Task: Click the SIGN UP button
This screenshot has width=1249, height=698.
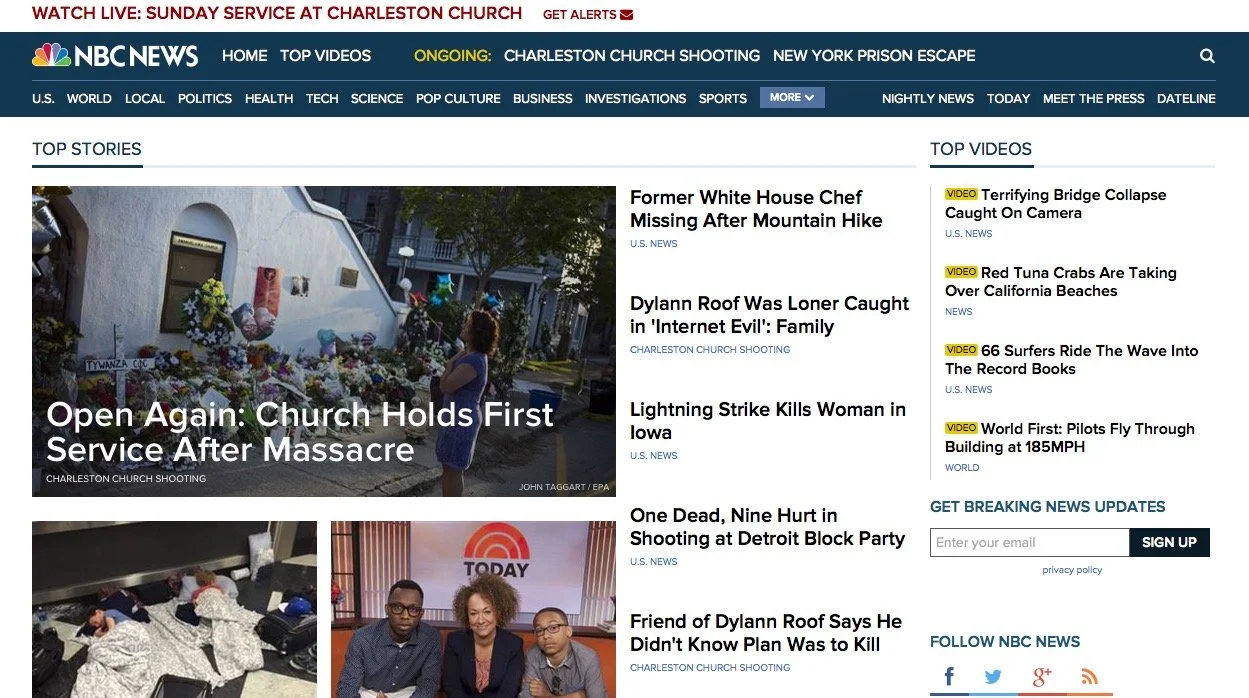Action: tap(1169, 542)
